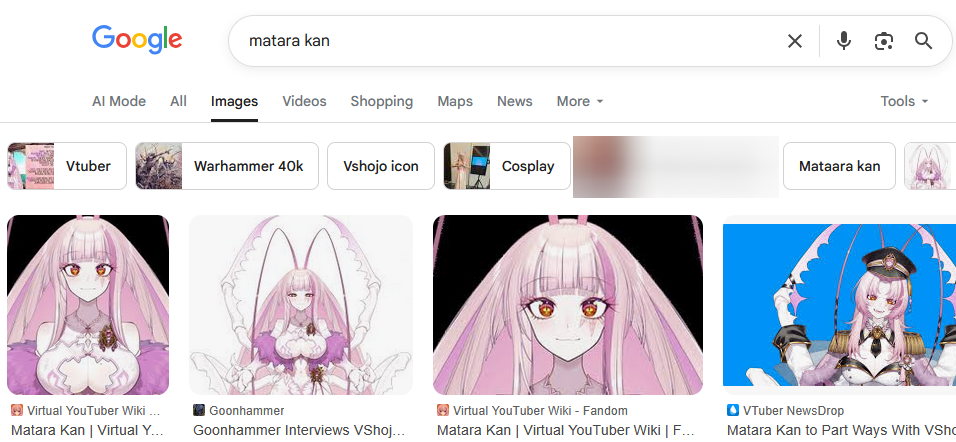
Task: Open the VTuber NewsDrop image thumbnail
Action: point(839,305)
